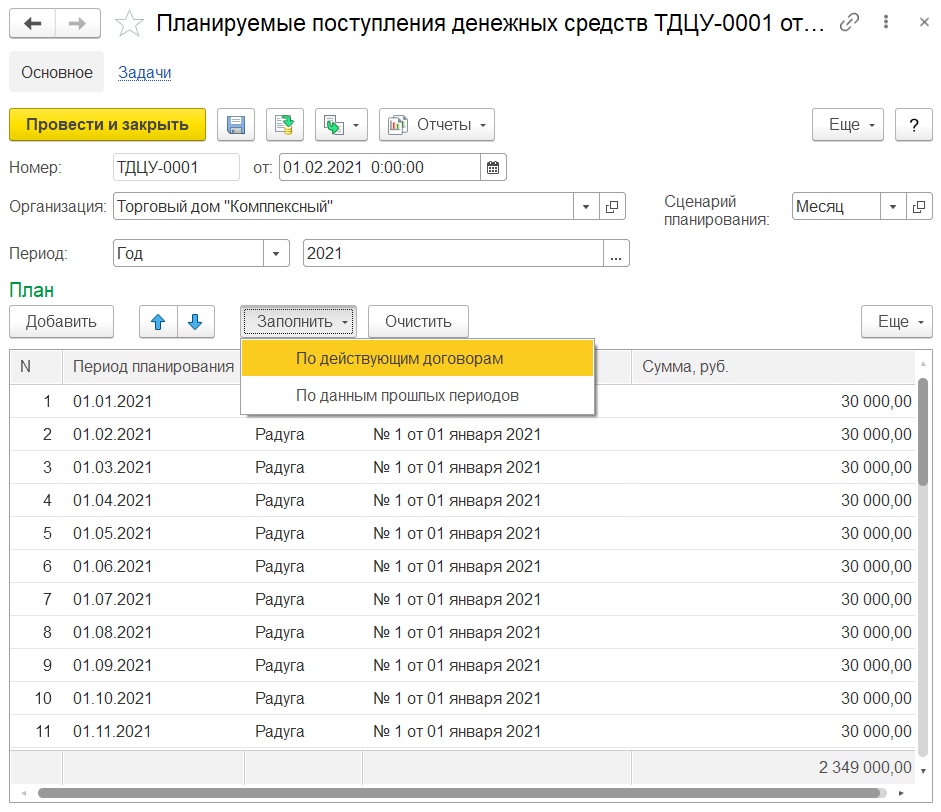Open the Организация field record button
This screenshot has width=941, height=812.
coord(613,207)
